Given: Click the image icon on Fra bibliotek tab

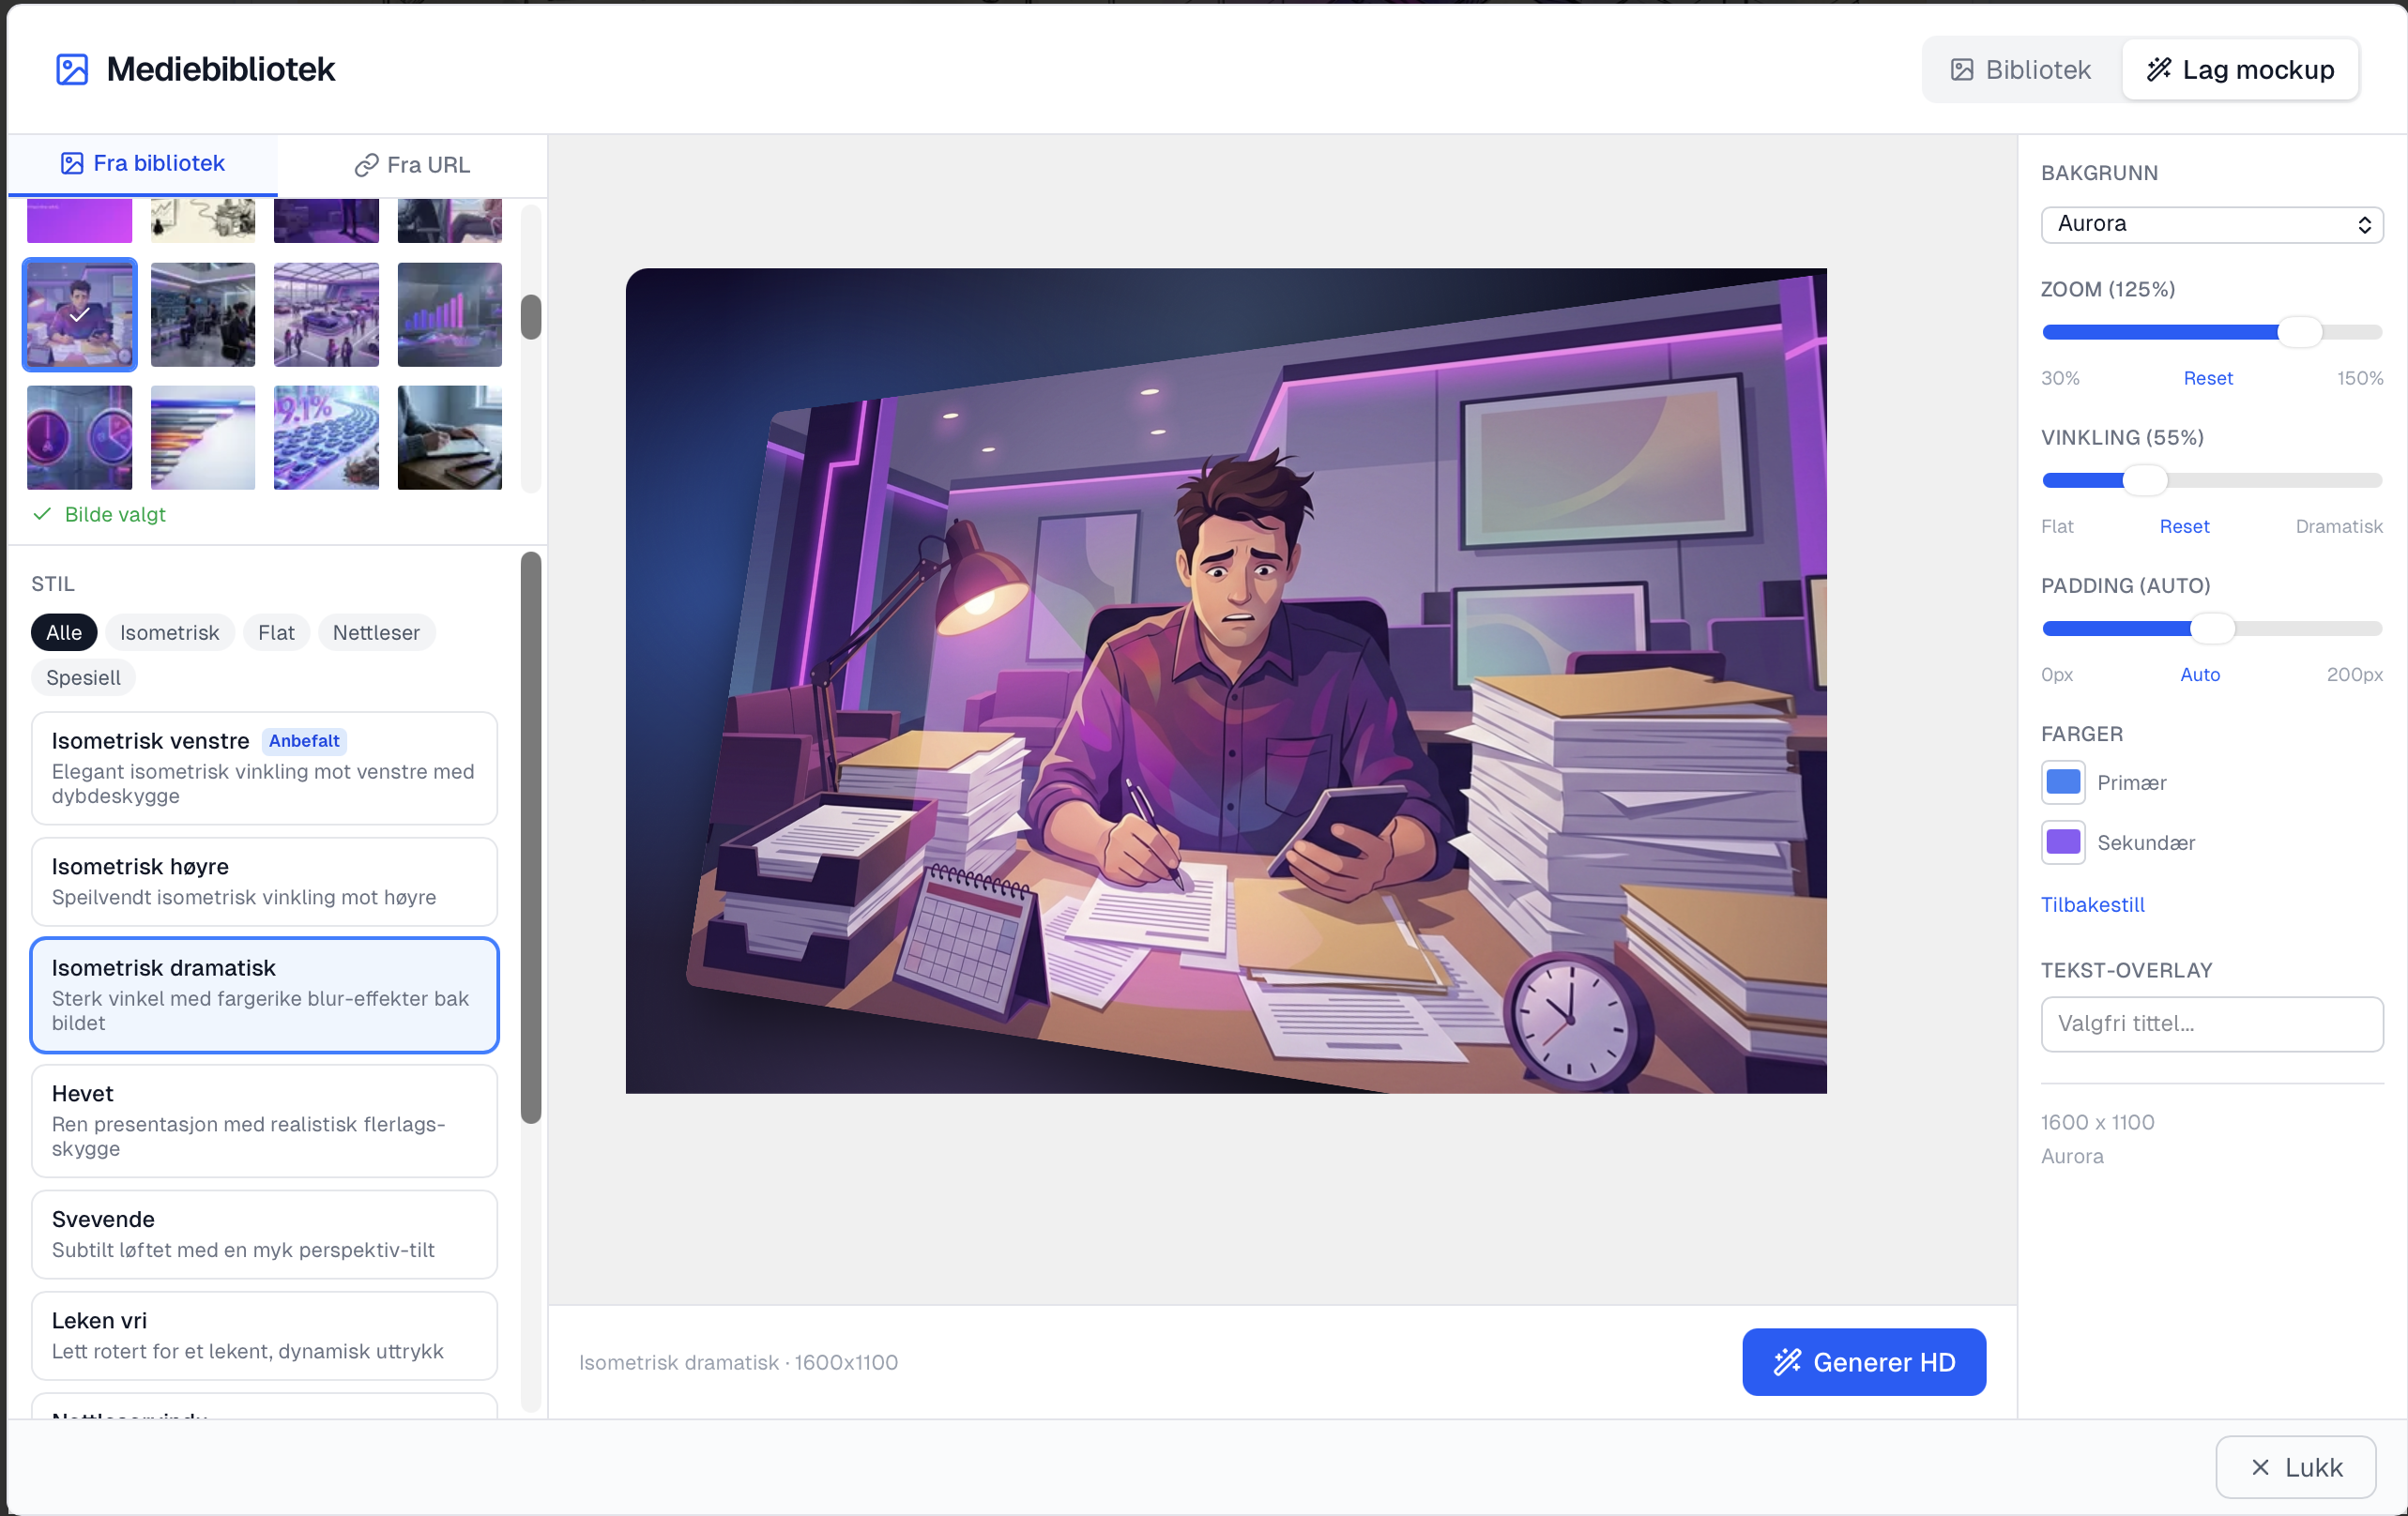Looking at the screenshot, I should tap(72, 163).
